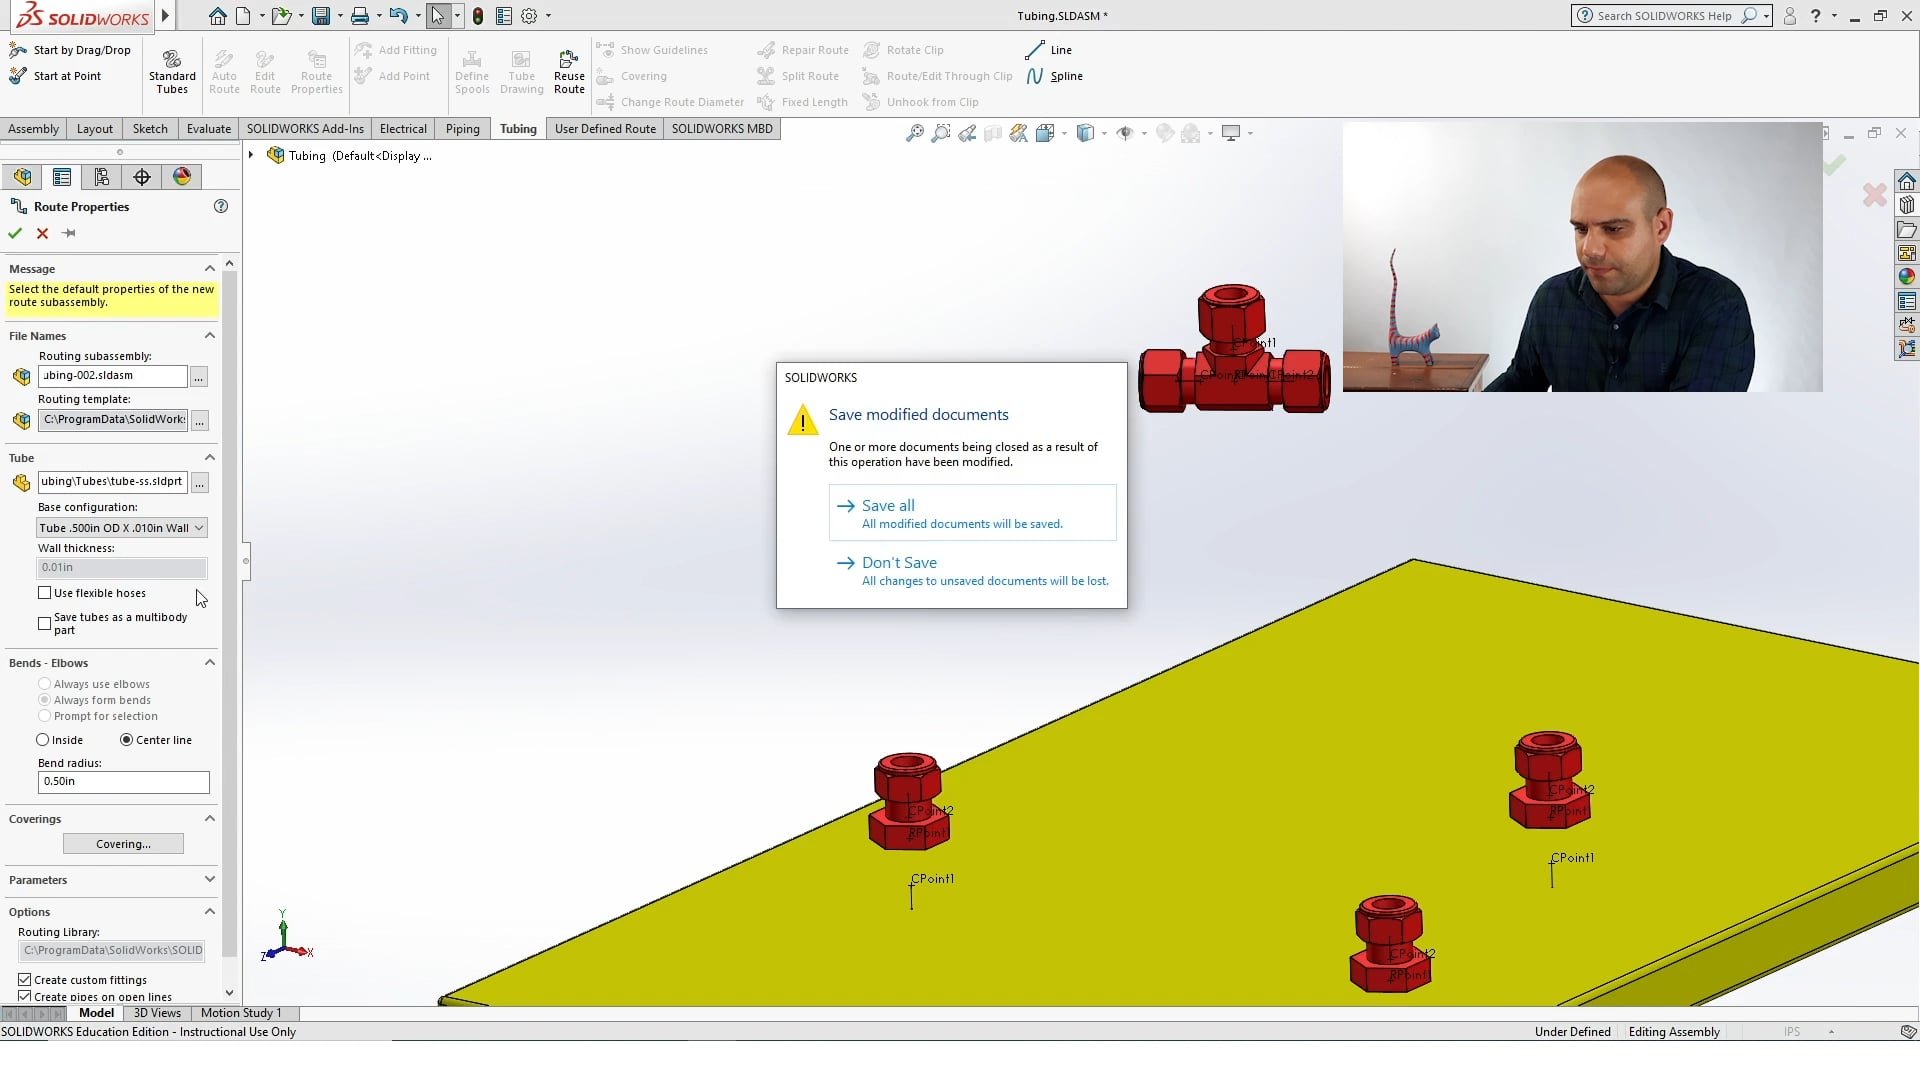Click the Reuse Route tool
Screen dimensions: 1920x1080
click(x=568, y=71)
